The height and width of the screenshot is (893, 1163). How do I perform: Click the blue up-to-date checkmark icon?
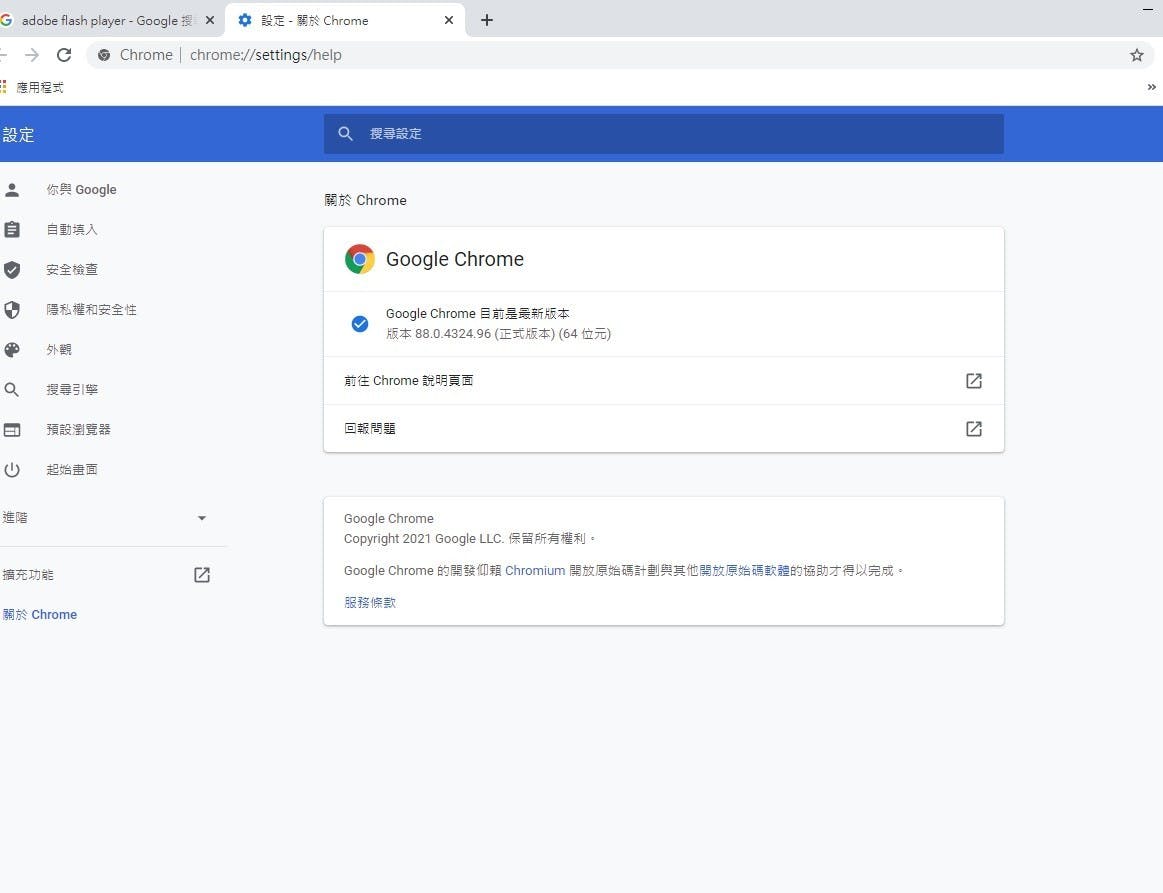(x=360, y=324)
